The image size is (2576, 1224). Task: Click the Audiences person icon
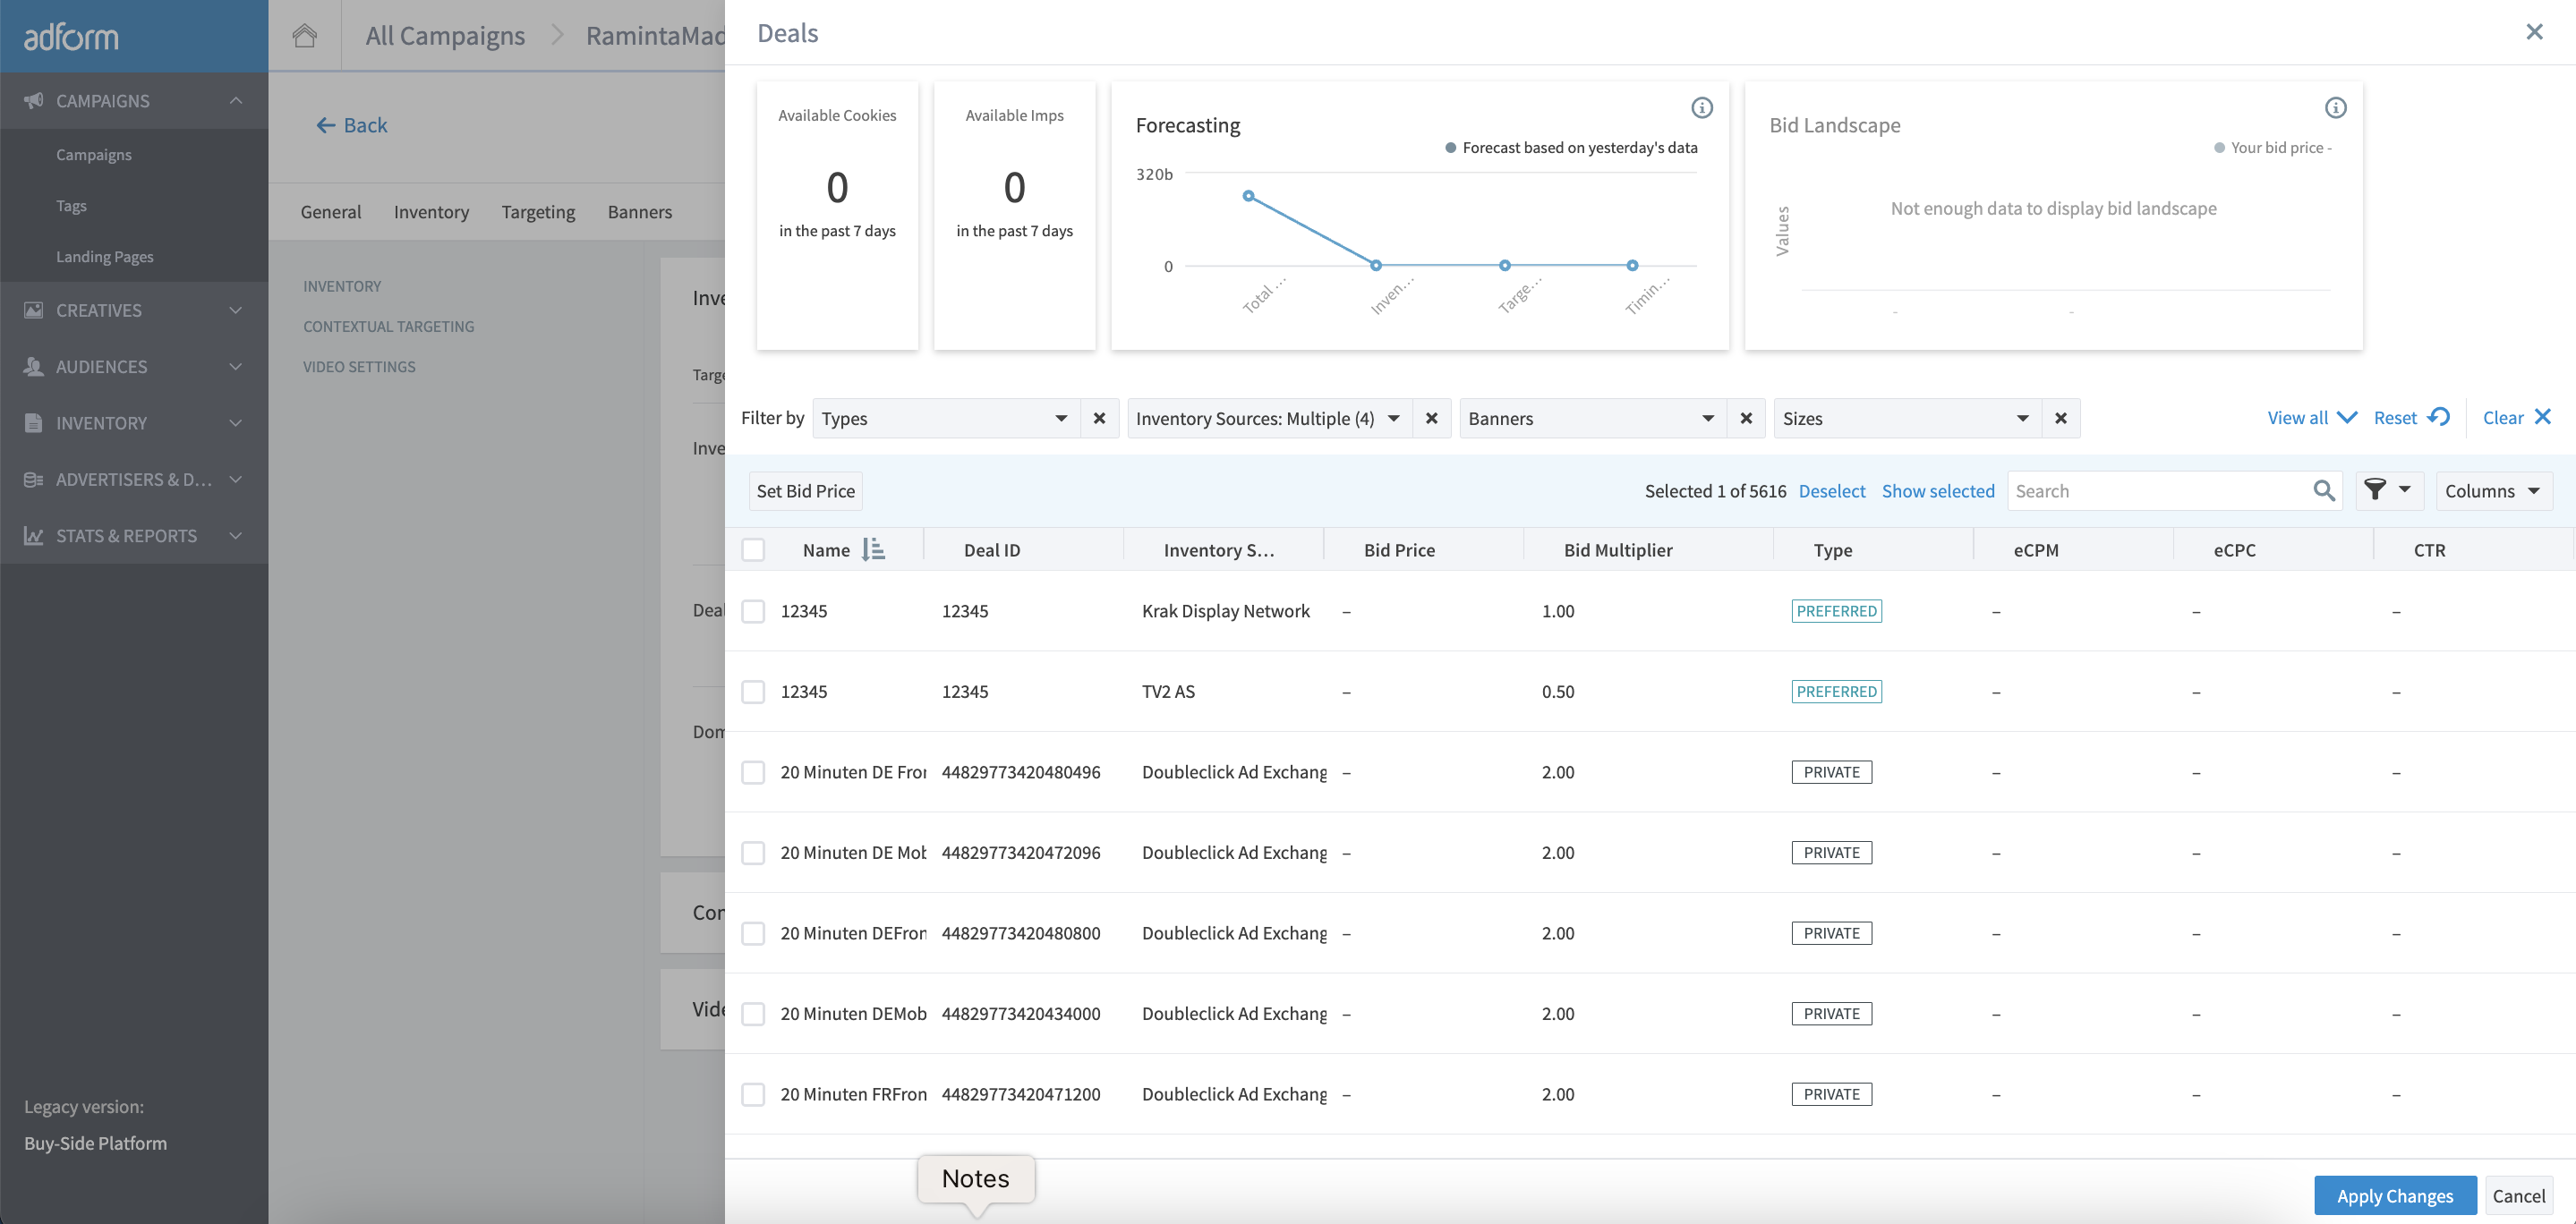34,366
